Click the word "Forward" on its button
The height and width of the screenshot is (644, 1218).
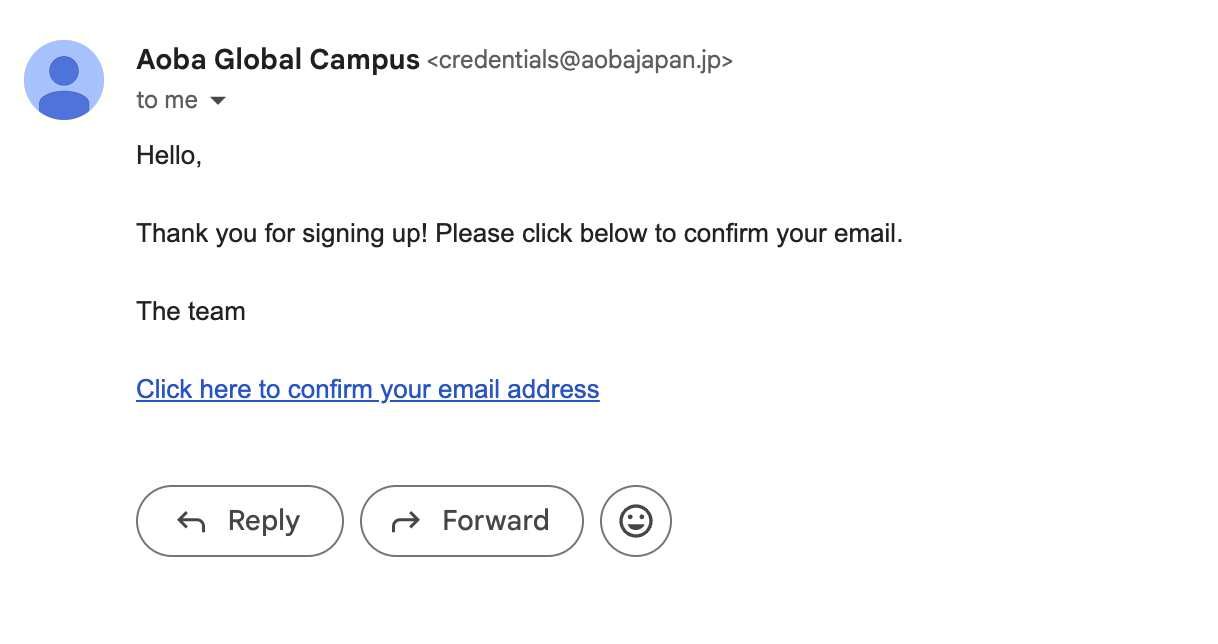click(496, 521)
